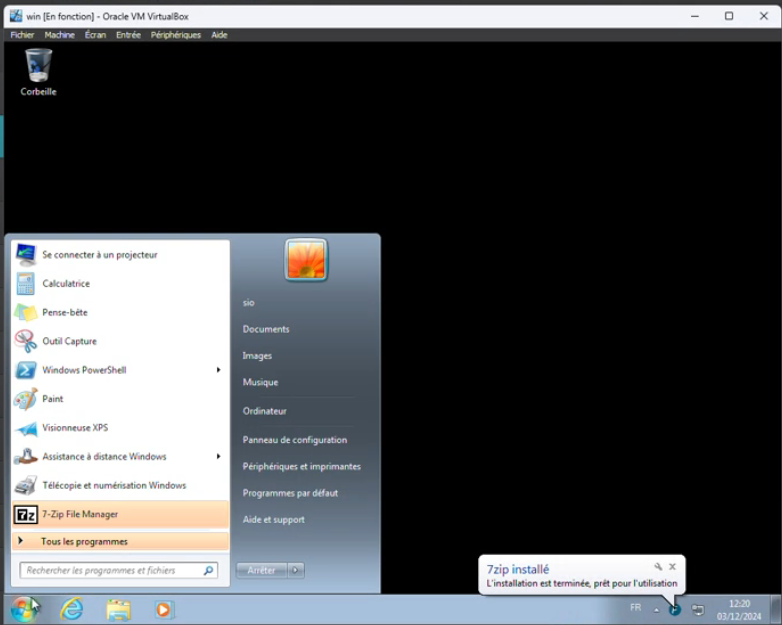Open the VirtualBox Aide menu
The height and width of the screenshot is (625, 782).
click(x=219, y=35)
